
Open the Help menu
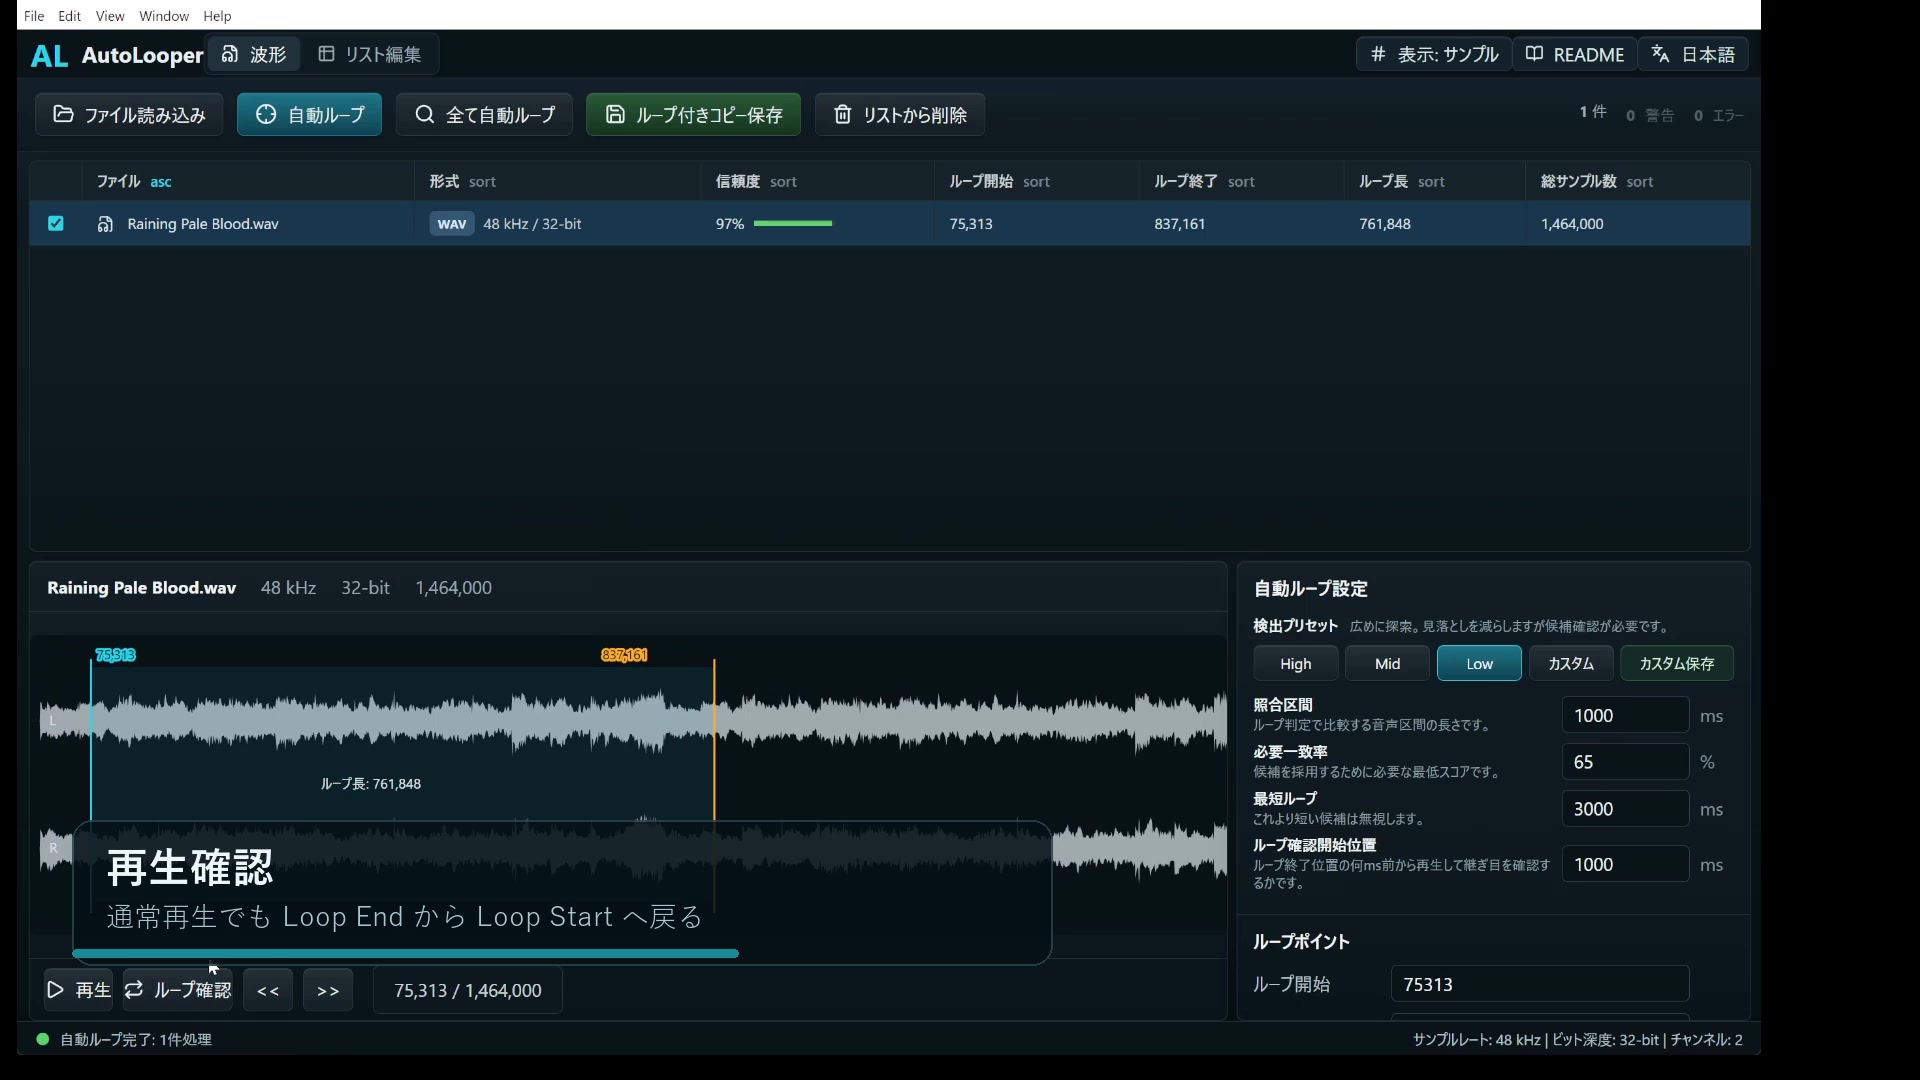217,16
